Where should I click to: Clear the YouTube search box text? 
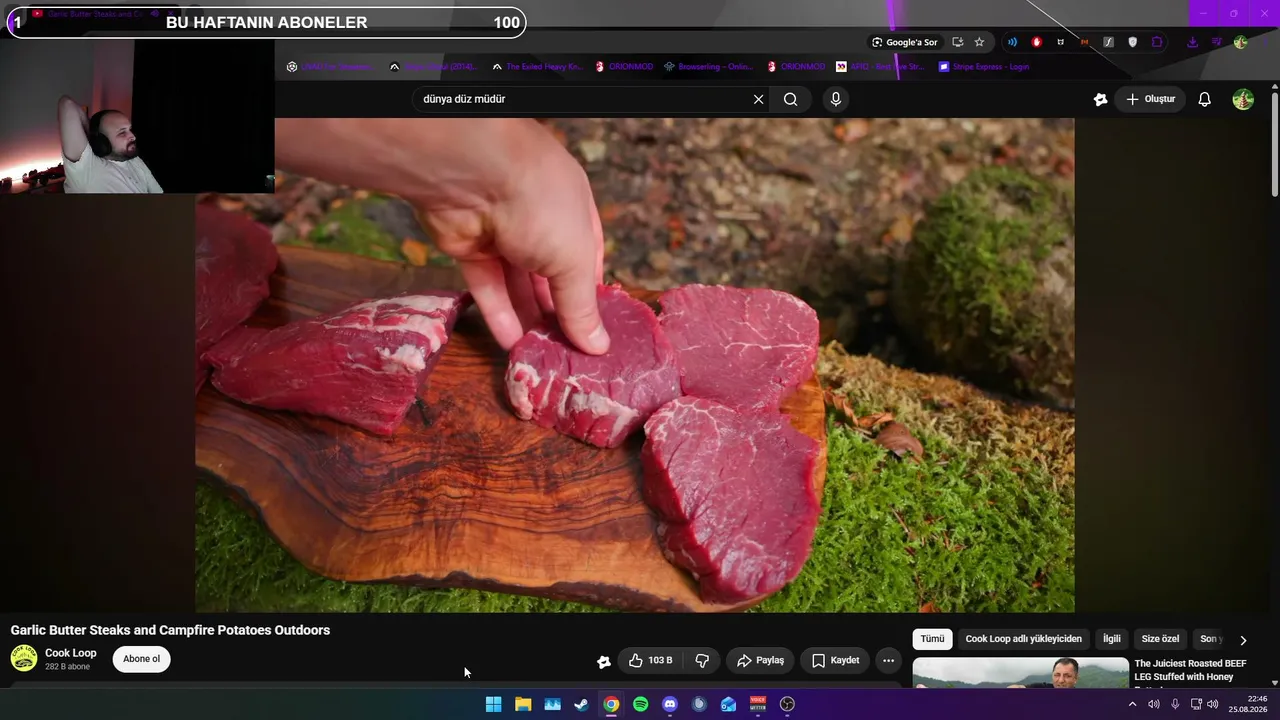click(758, 99)
